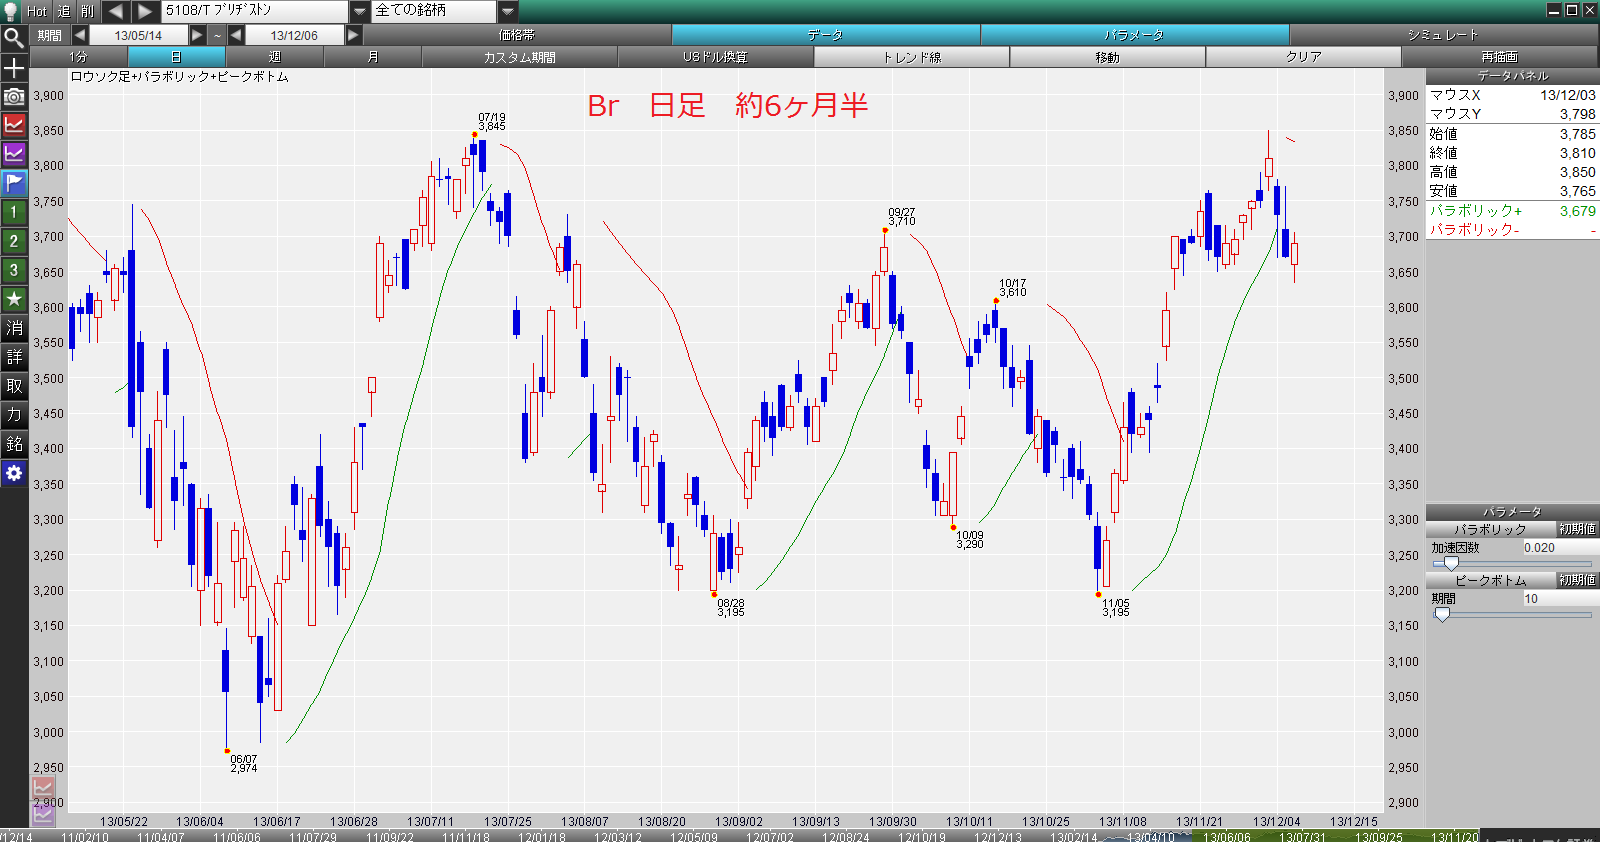Click the faded chart icon at bottom-left
The image size is (1610, 842).
click(43, 789)
